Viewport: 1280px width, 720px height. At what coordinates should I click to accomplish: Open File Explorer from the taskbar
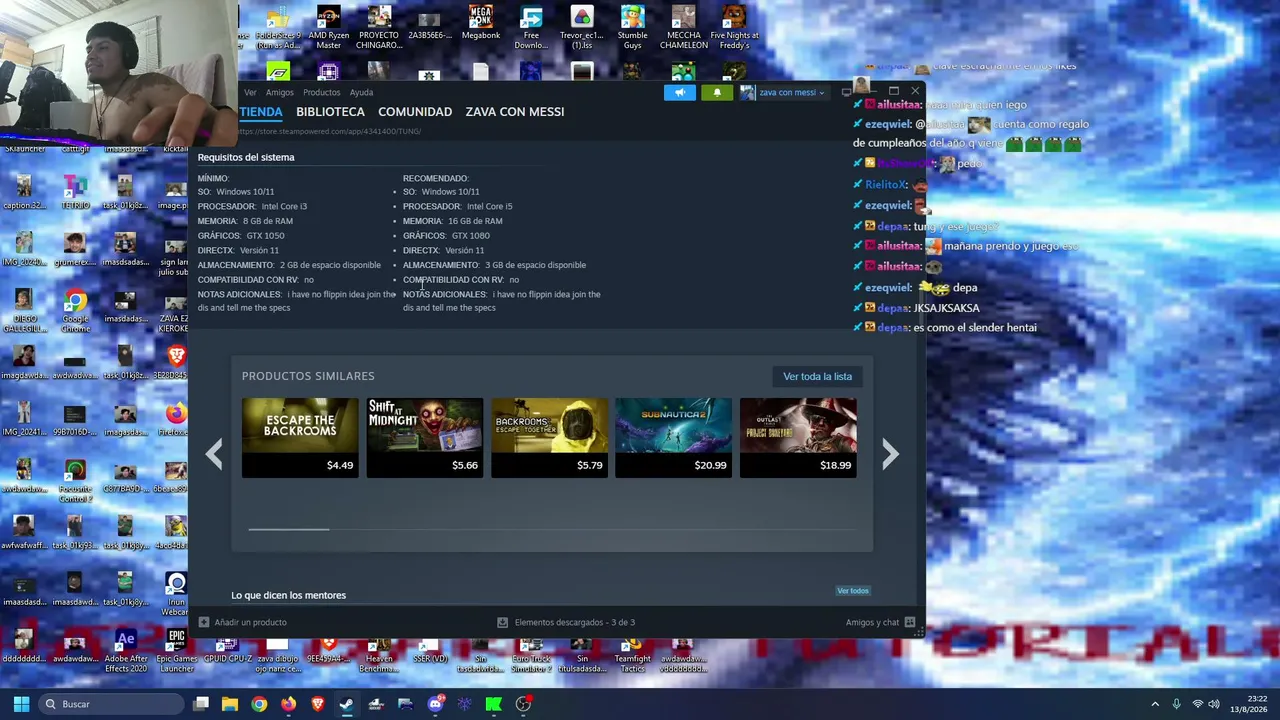[229, 704]
